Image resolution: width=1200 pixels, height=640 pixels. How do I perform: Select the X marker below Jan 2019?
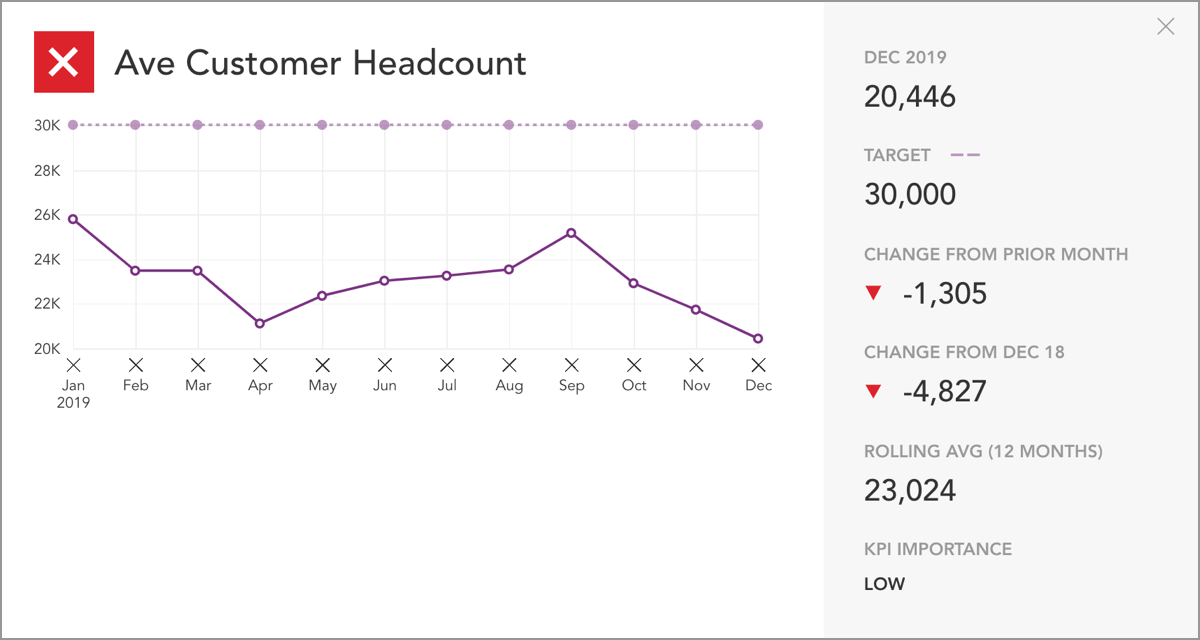tap(71, 364)
